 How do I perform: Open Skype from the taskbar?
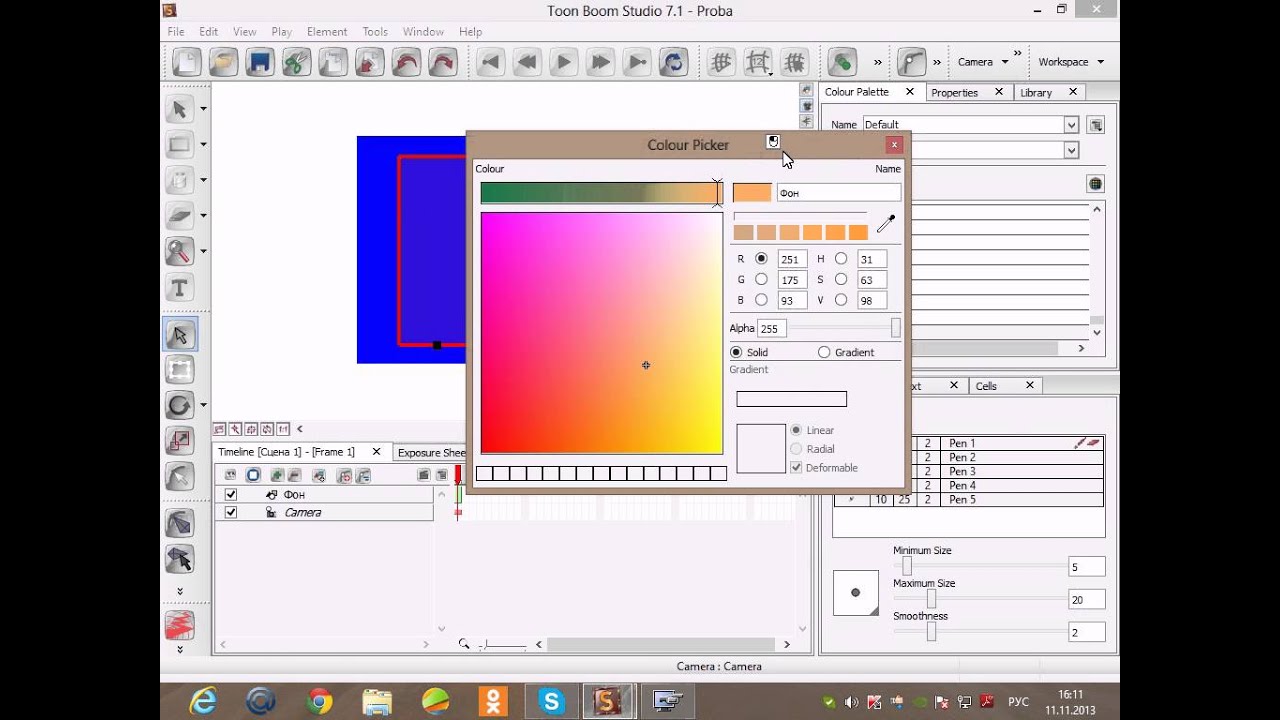coord(552,701)
